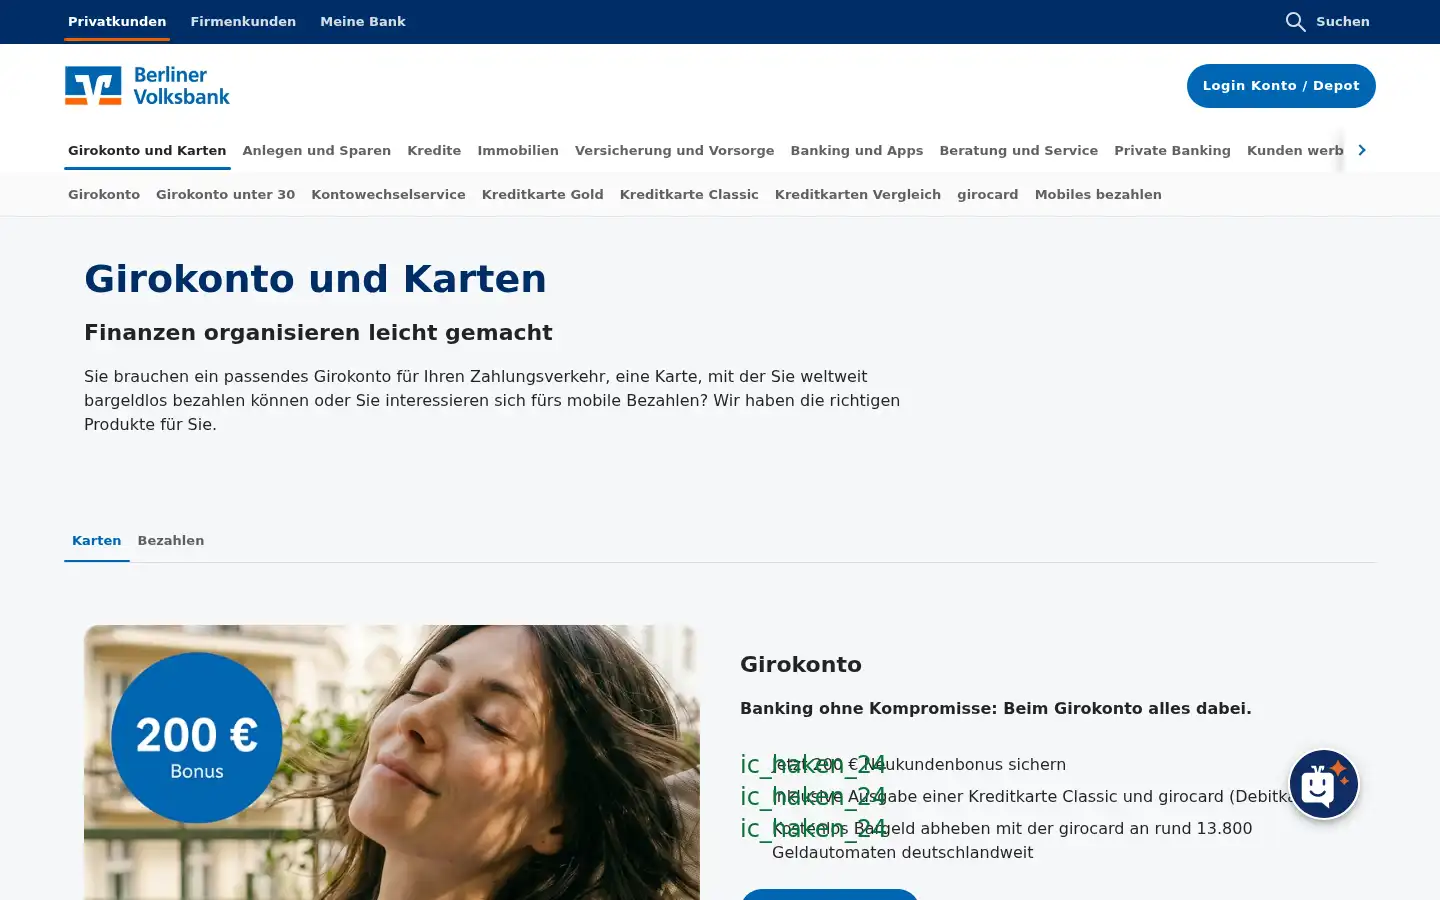Open the chatbot assistant icon
Image resolution: width=1440 pixels, height=900 pixels.
1323,784
